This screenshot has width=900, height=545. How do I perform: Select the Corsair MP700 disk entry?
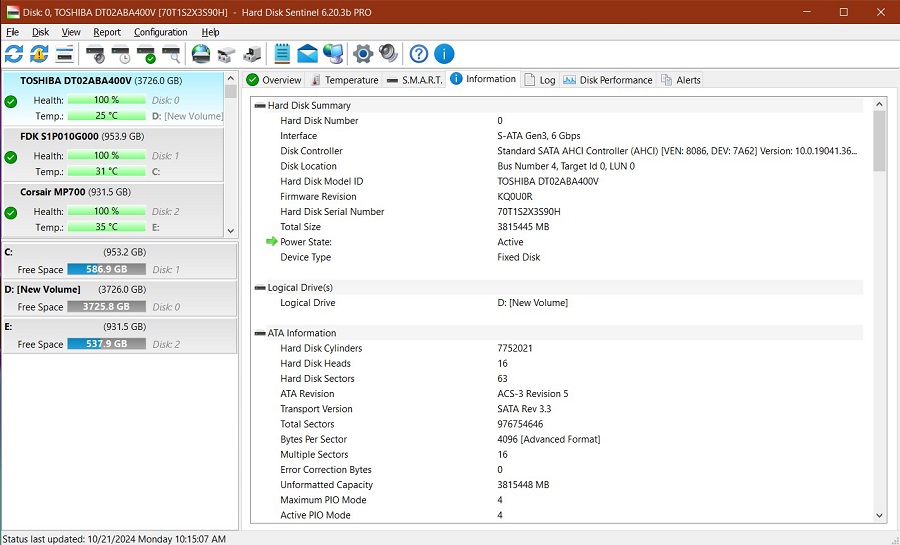113,210
